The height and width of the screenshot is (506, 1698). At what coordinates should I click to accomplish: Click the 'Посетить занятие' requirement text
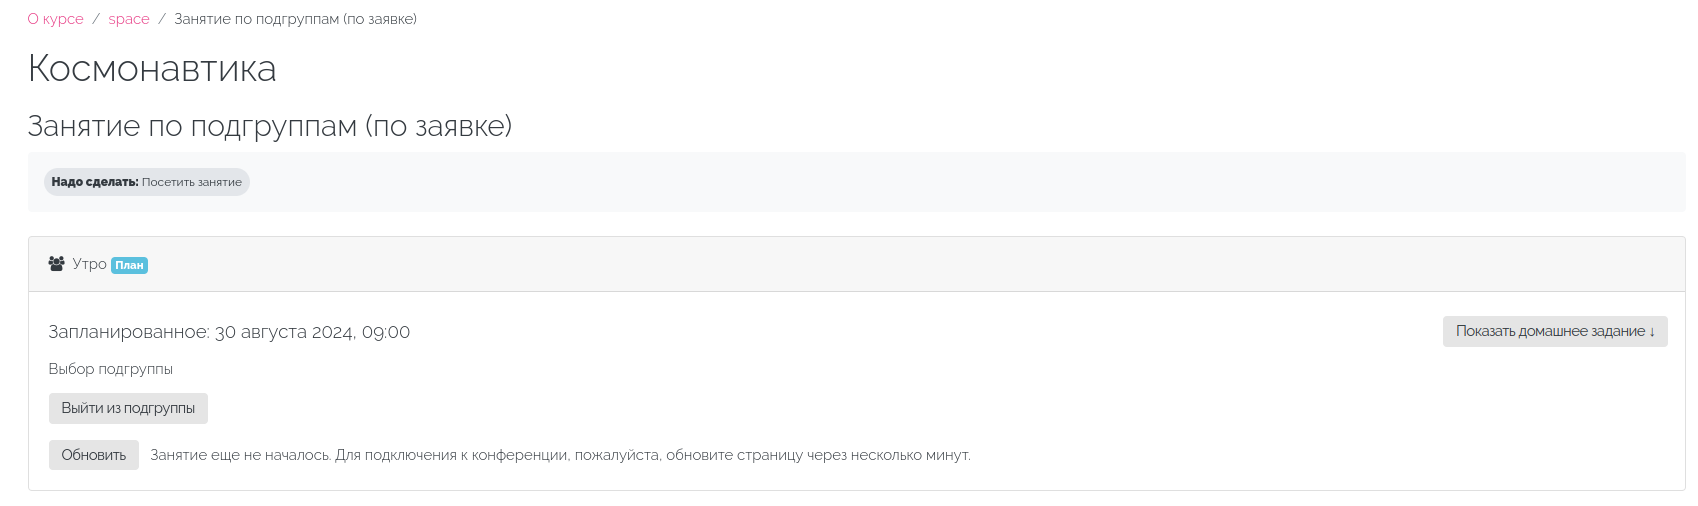pos(192,182)
